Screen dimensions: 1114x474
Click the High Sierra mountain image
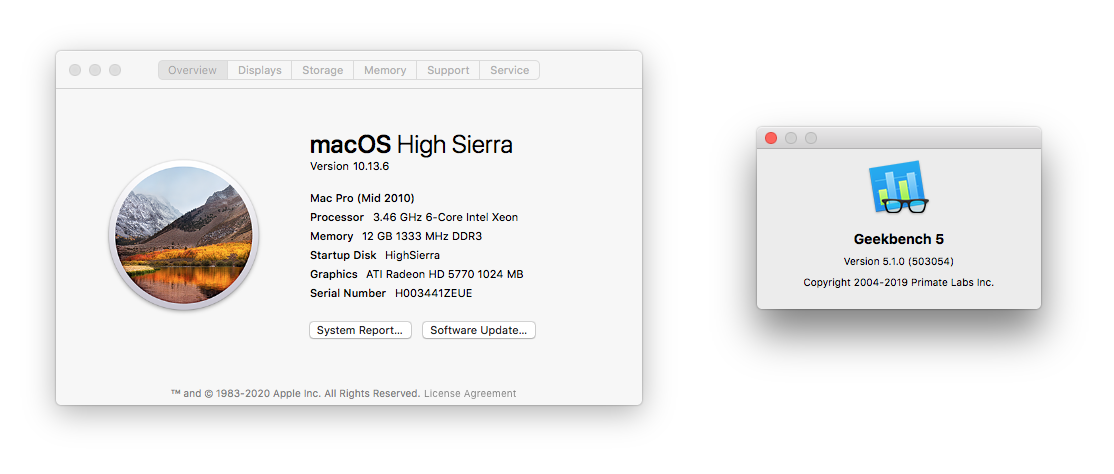183,235
